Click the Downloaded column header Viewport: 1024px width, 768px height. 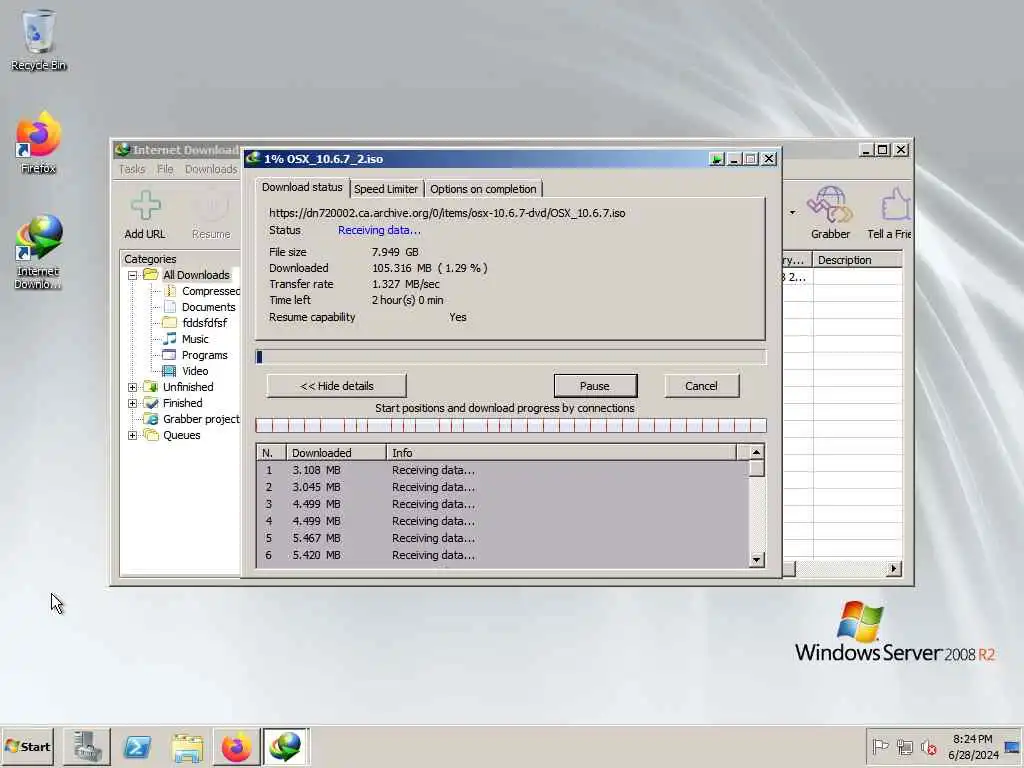[336, 453]
